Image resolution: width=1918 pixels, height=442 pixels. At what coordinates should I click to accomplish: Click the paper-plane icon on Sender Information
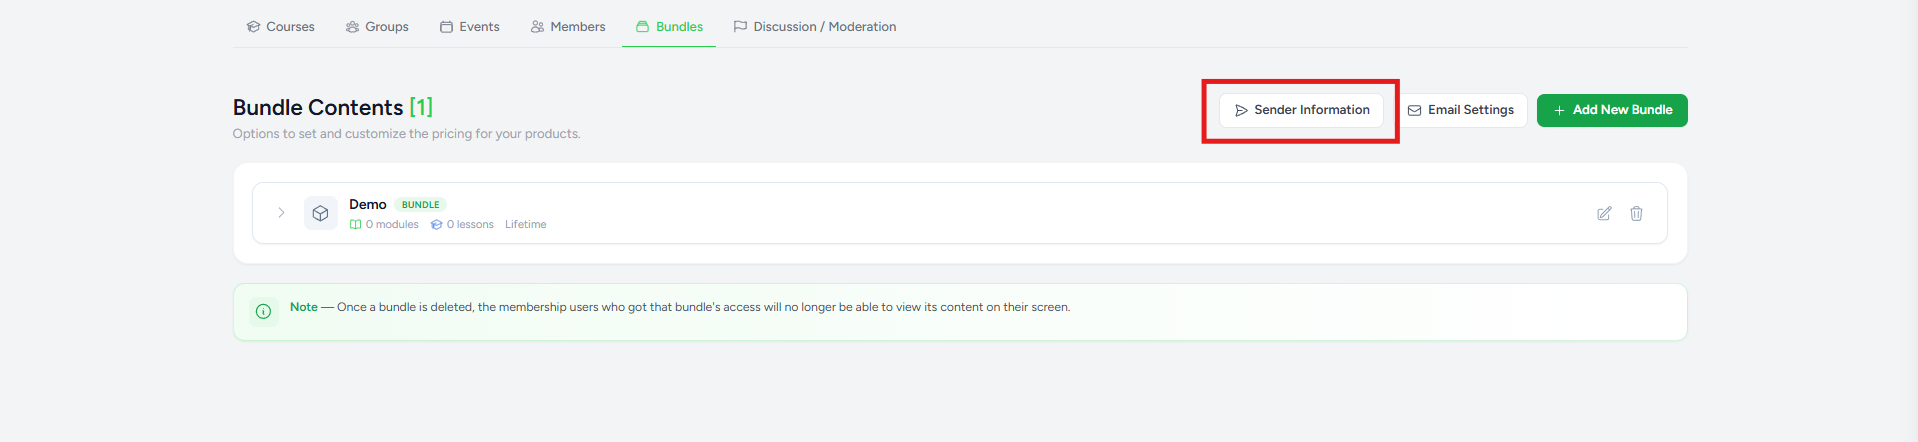[1241, 110]
